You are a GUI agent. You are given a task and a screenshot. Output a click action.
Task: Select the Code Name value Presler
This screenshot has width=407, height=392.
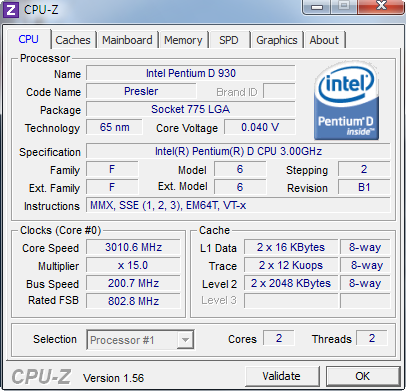click(141, 91)
